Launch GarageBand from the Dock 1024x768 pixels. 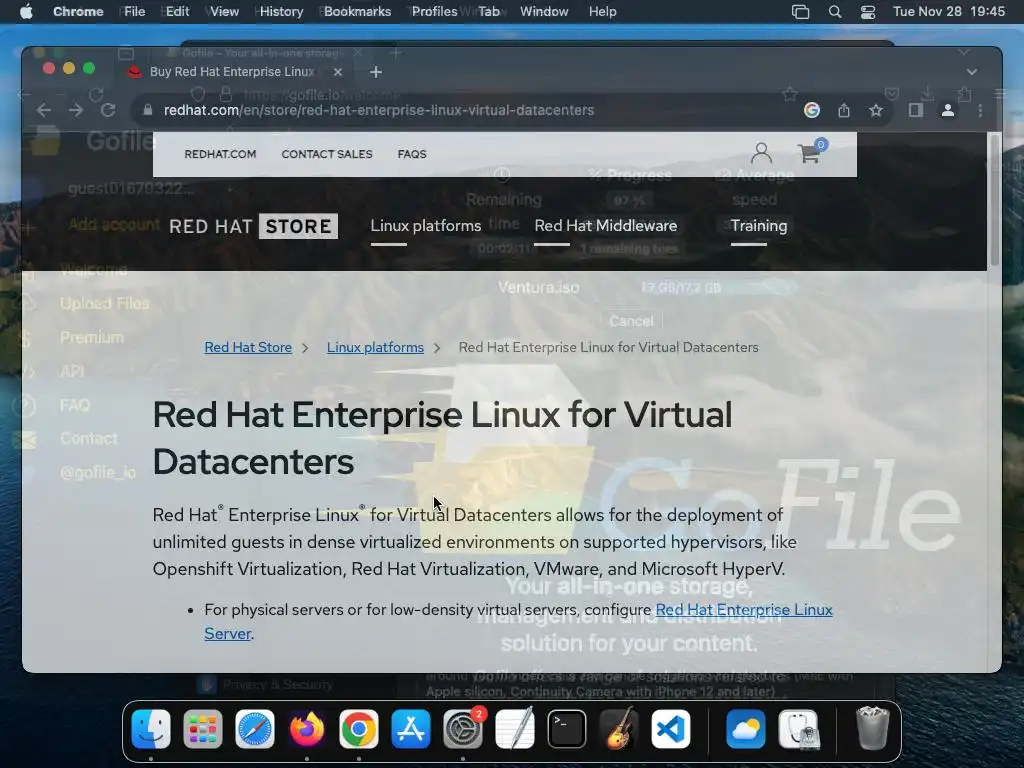(x=618, y=729)
